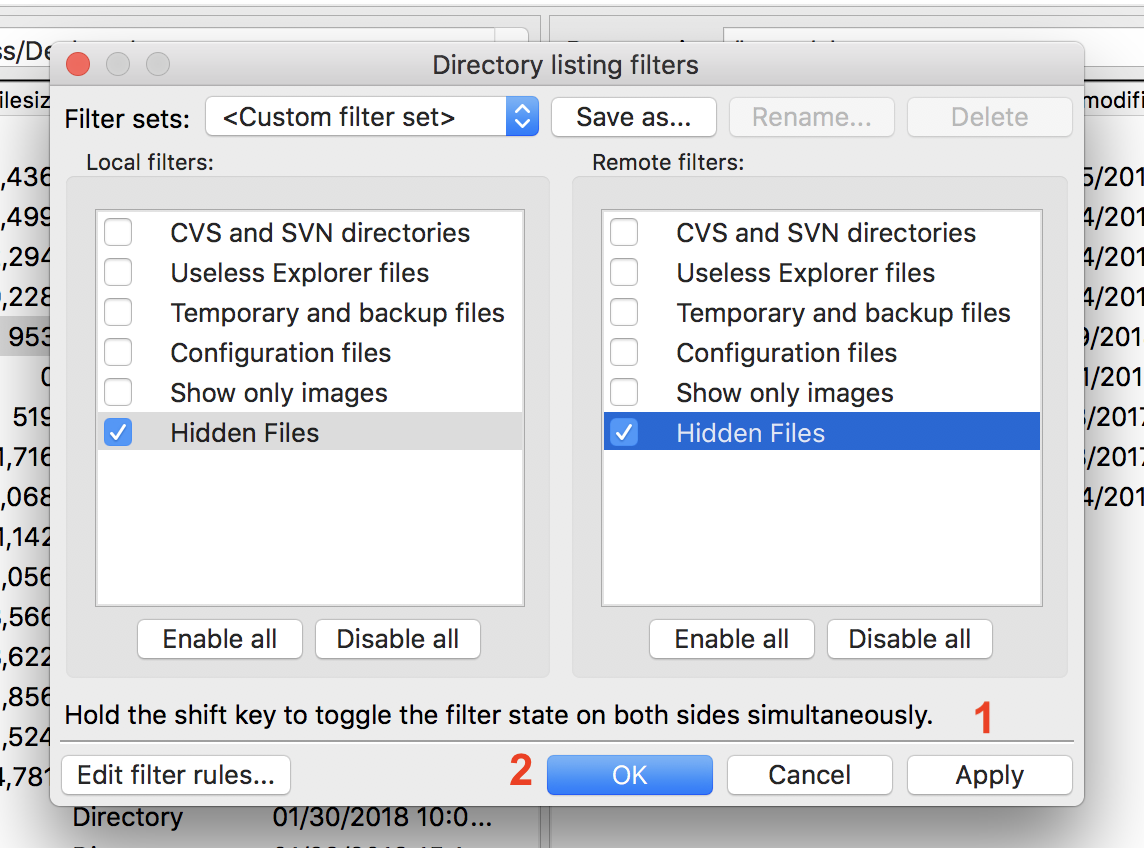Disable all local filters
Viewport: 1144px width, 848px height.
pos(397,639)
